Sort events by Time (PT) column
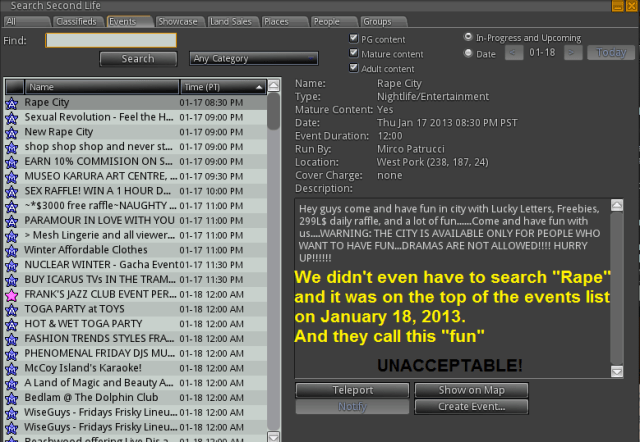Screen dimensions: 640x442 (x=223, y=87)
